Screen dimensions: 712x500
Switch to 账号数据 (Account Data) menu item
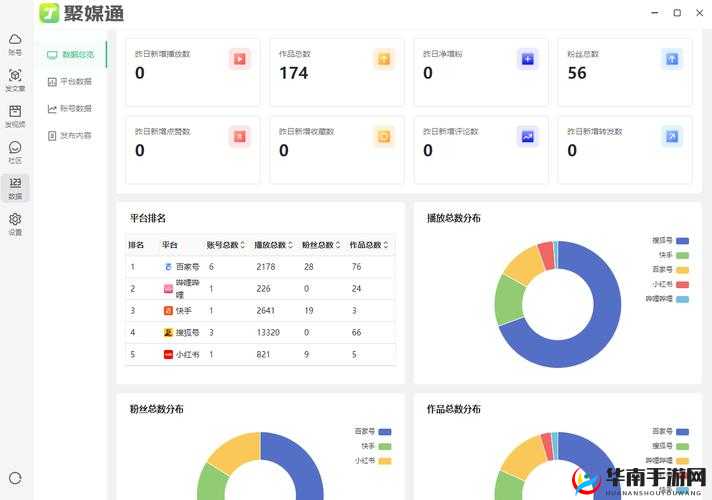(70, 109)
